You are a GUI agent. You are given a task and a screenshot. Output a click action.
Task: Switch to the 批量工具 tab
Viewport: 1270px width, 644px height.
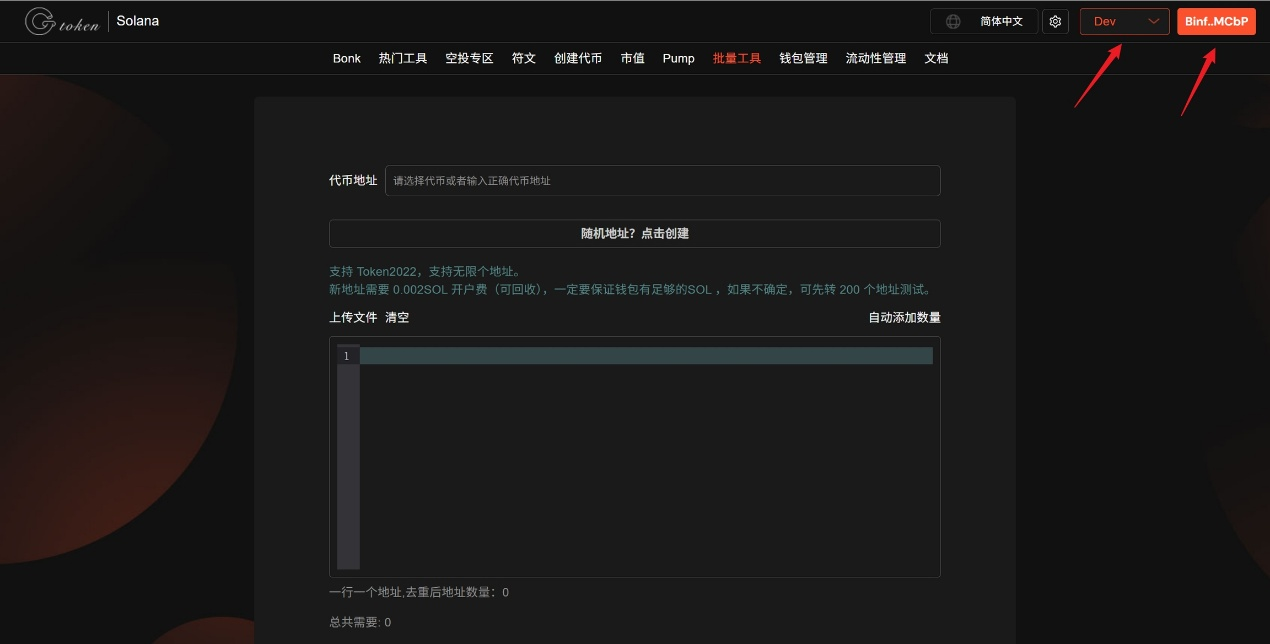737,58
